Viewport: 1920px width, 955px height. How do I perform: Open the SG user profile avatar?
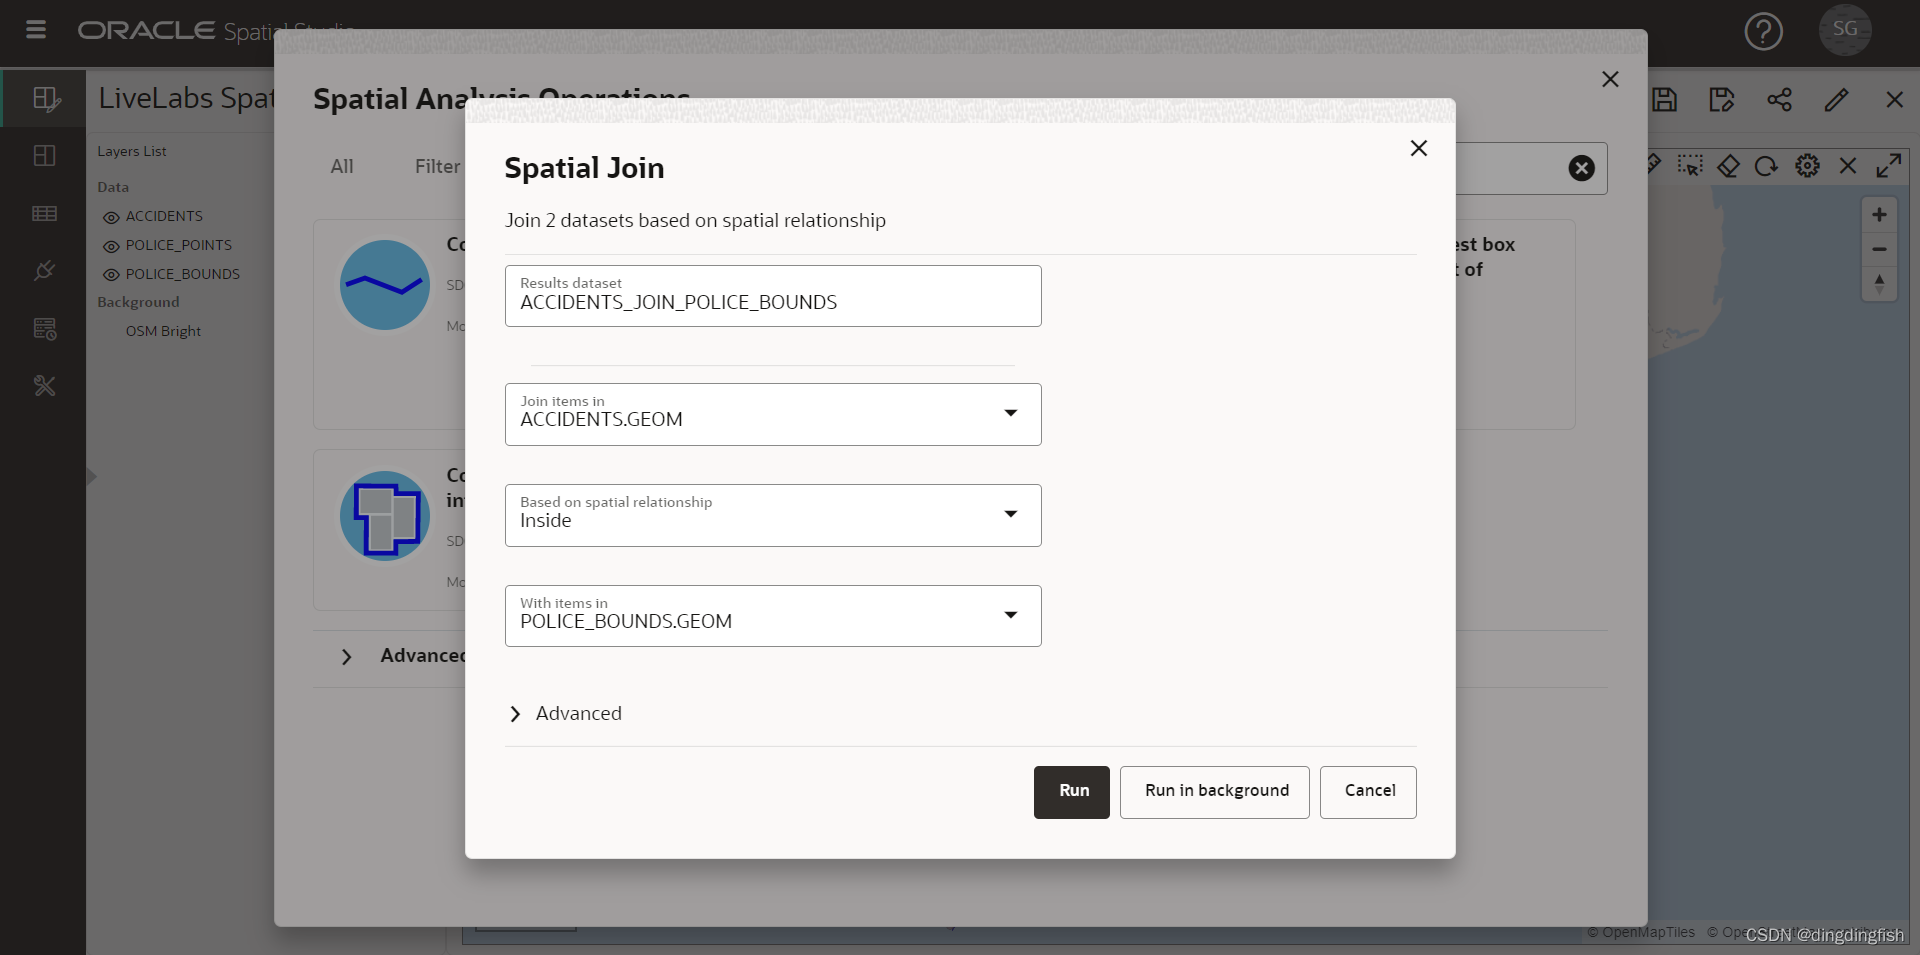1845,30
